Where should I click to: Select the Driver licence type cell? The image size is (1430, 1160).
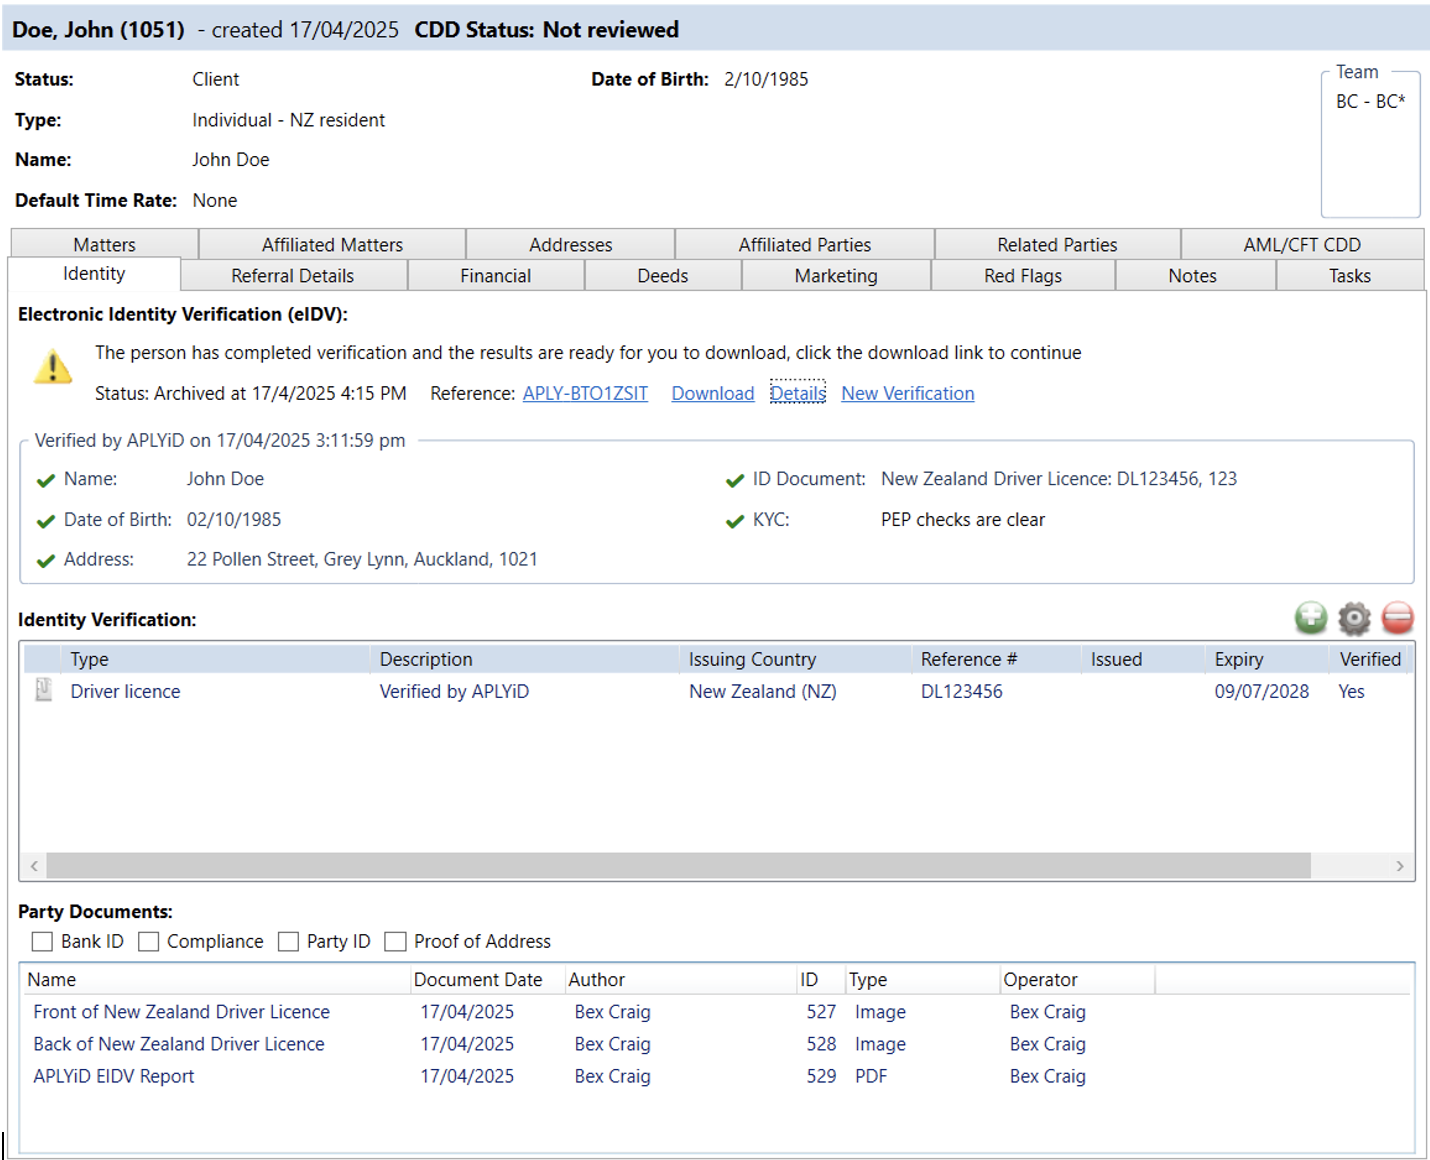[125, 691]
